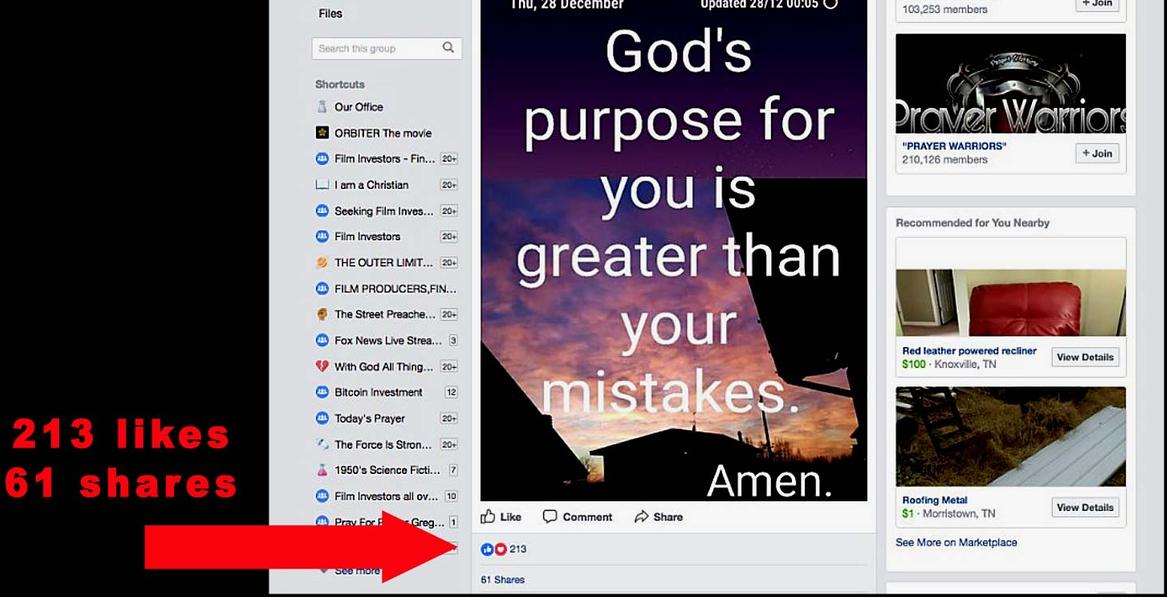Image resolution: width=1167 pixels, height=597 pixels.
Task: Click the Search this group field
Action: [386, 48]
